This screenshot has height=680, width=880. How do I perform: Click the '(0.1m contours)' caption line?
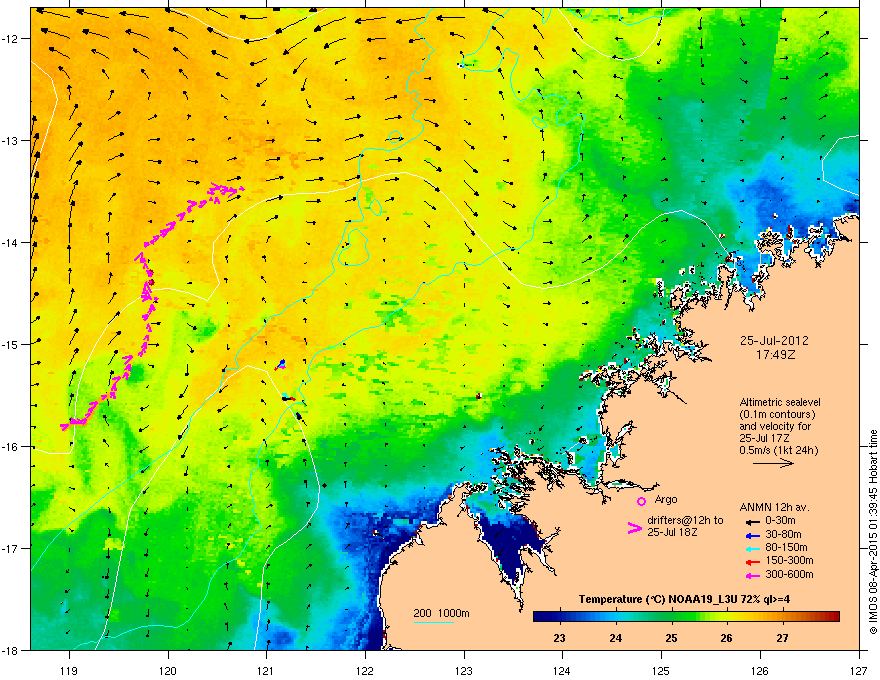[x=777, y=414]
